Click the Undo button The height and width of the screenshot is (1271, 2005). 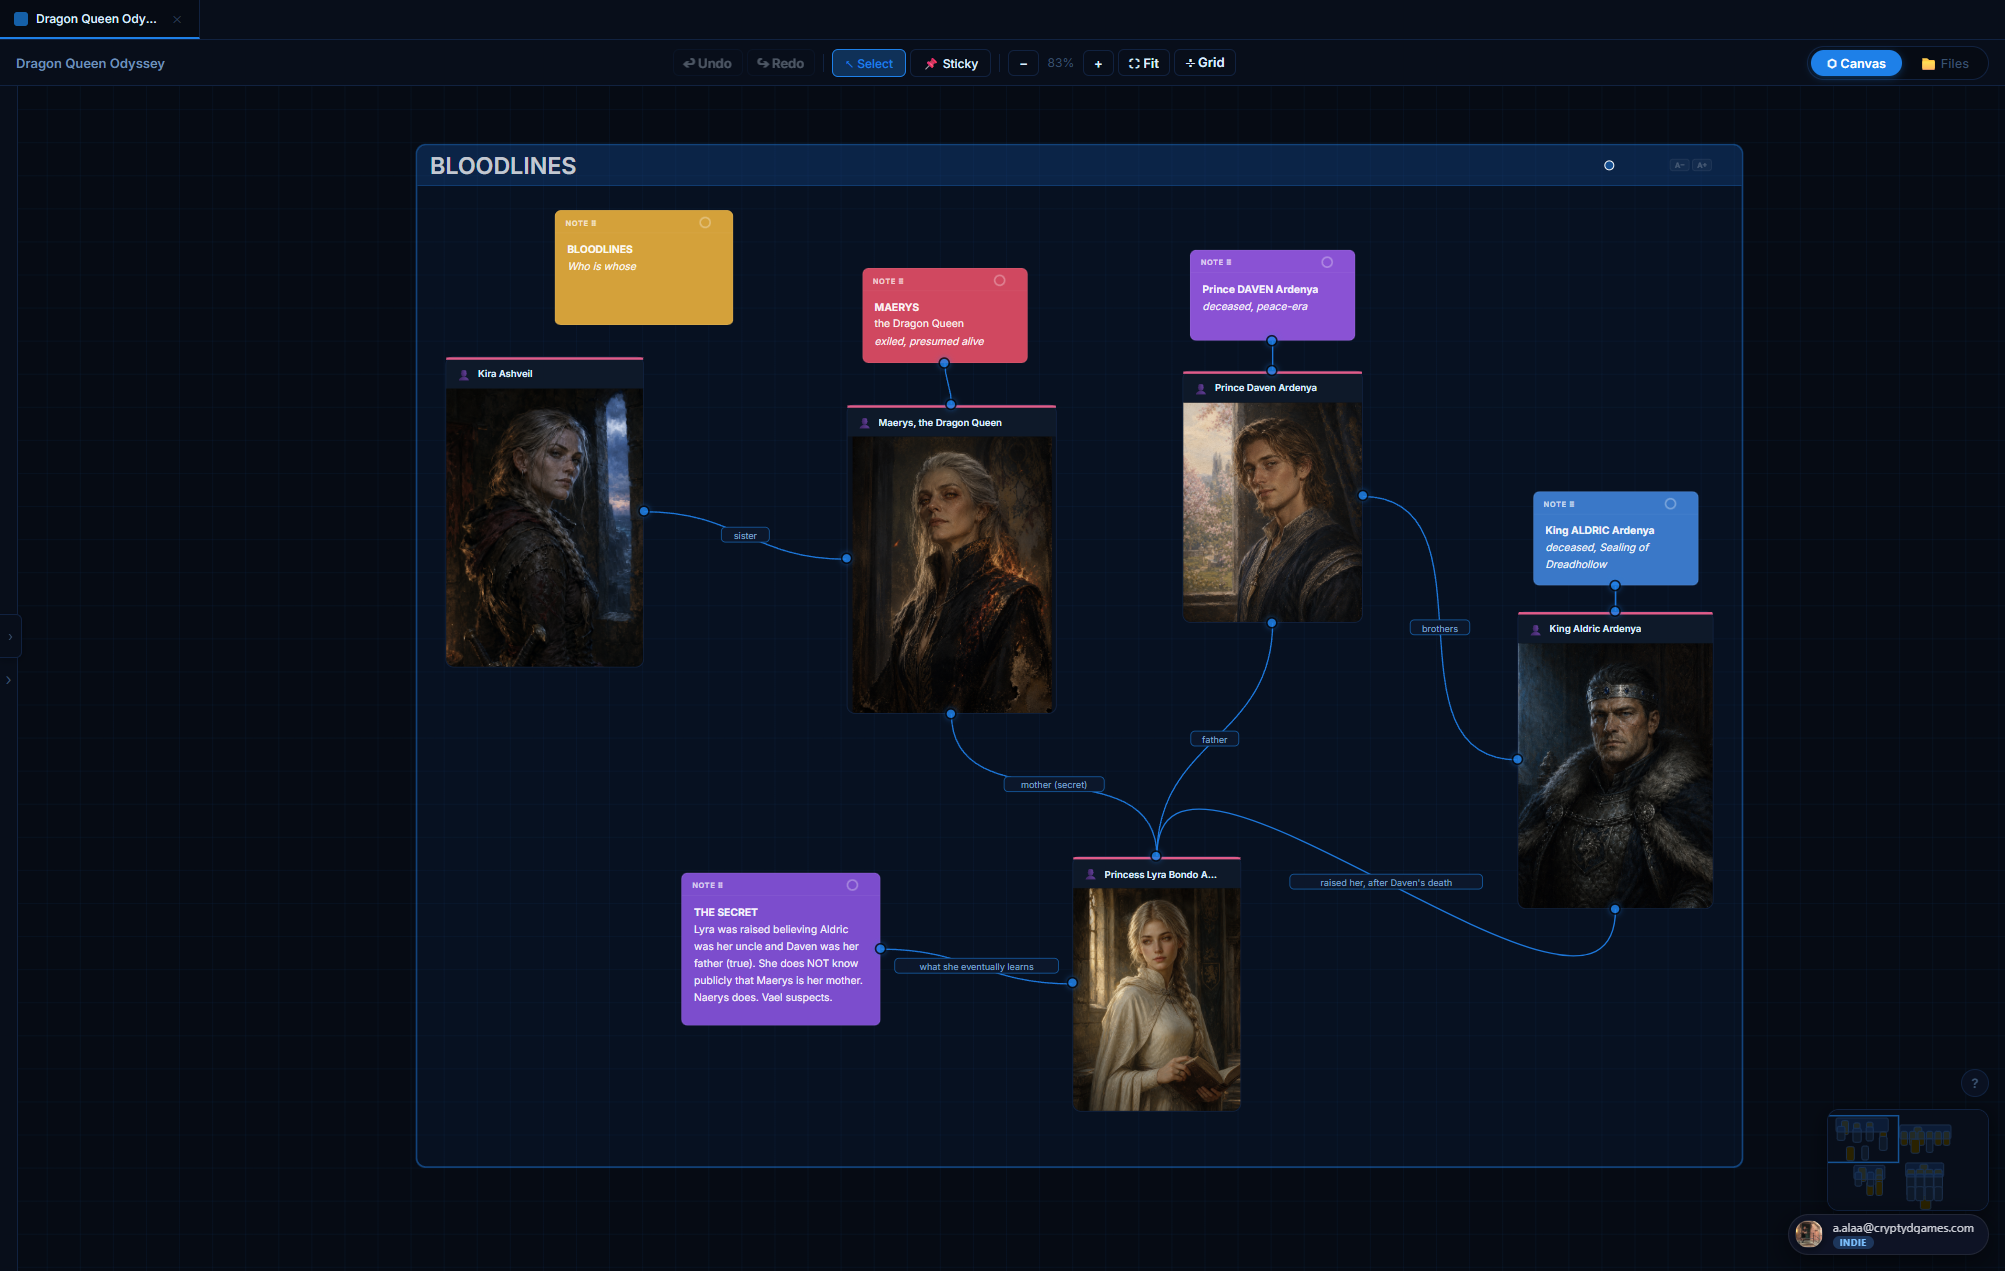pos(707,63)
